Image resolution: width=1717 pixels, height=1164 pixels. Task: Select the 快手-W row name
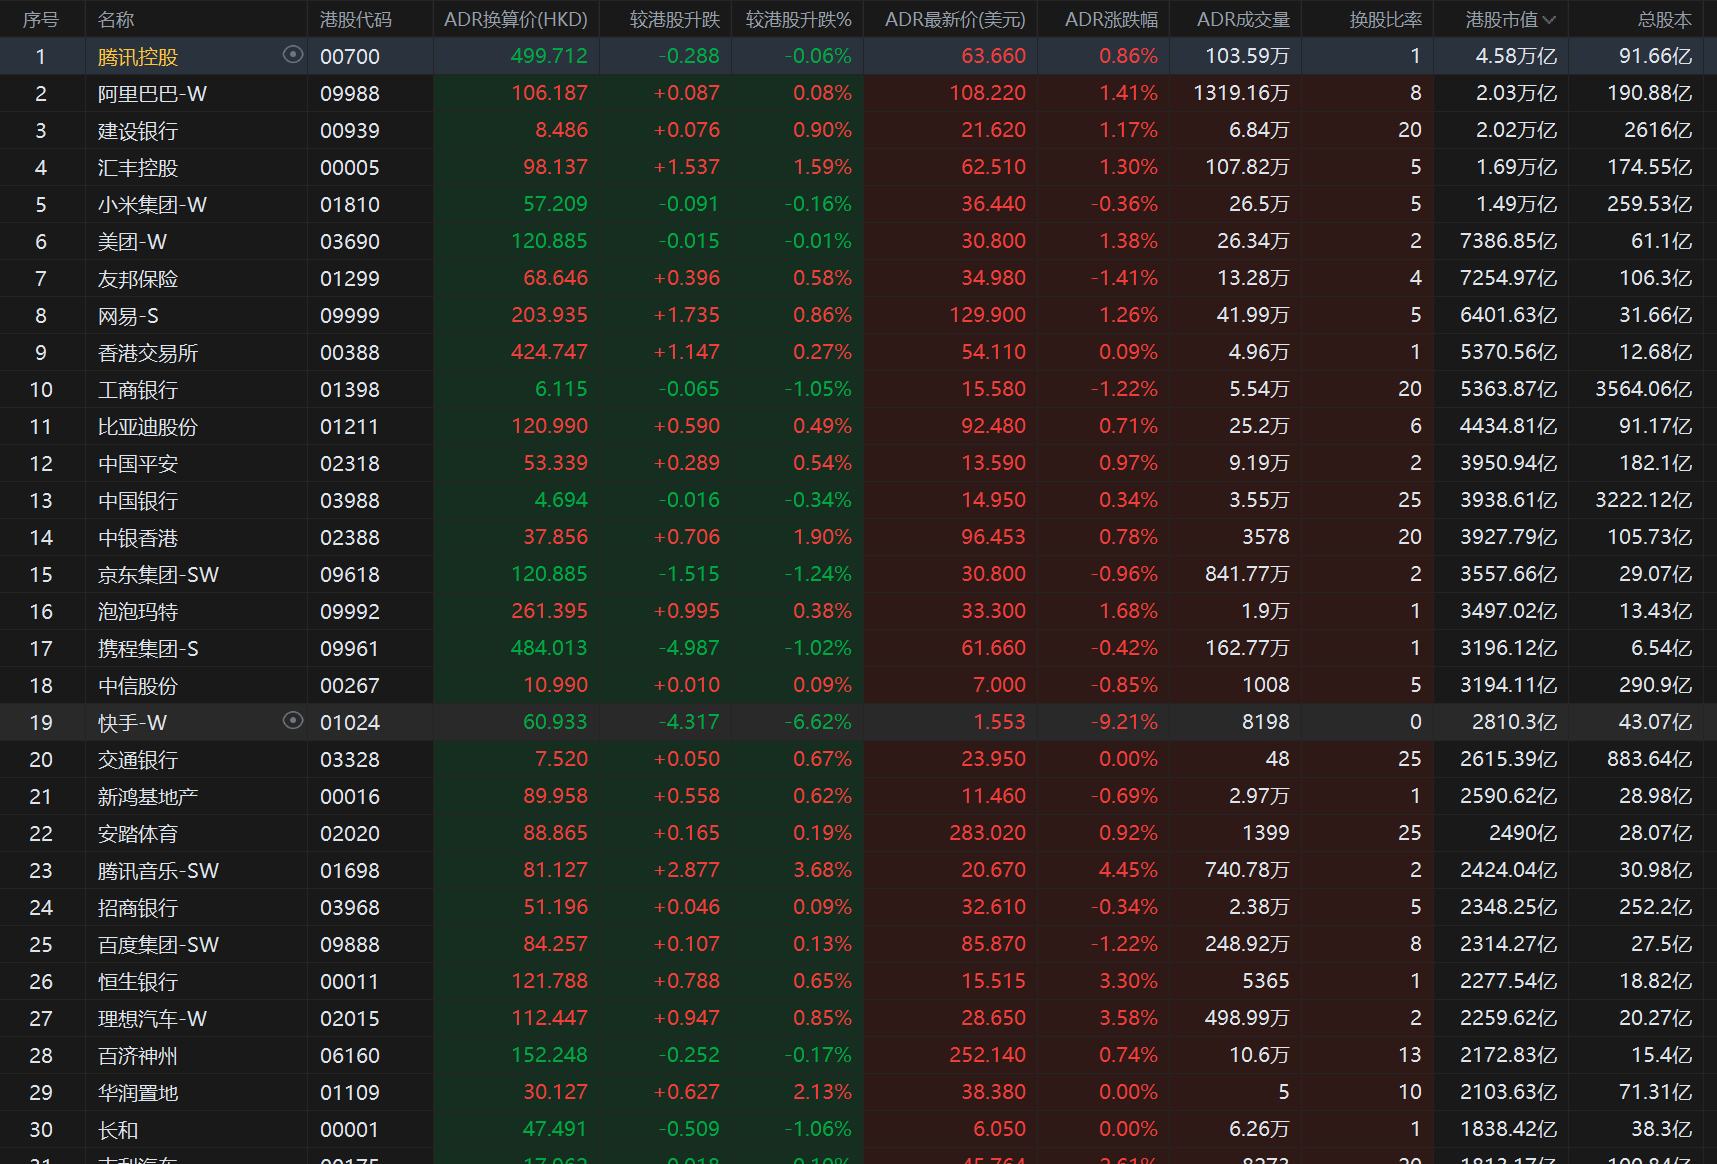tap(132, 723)
